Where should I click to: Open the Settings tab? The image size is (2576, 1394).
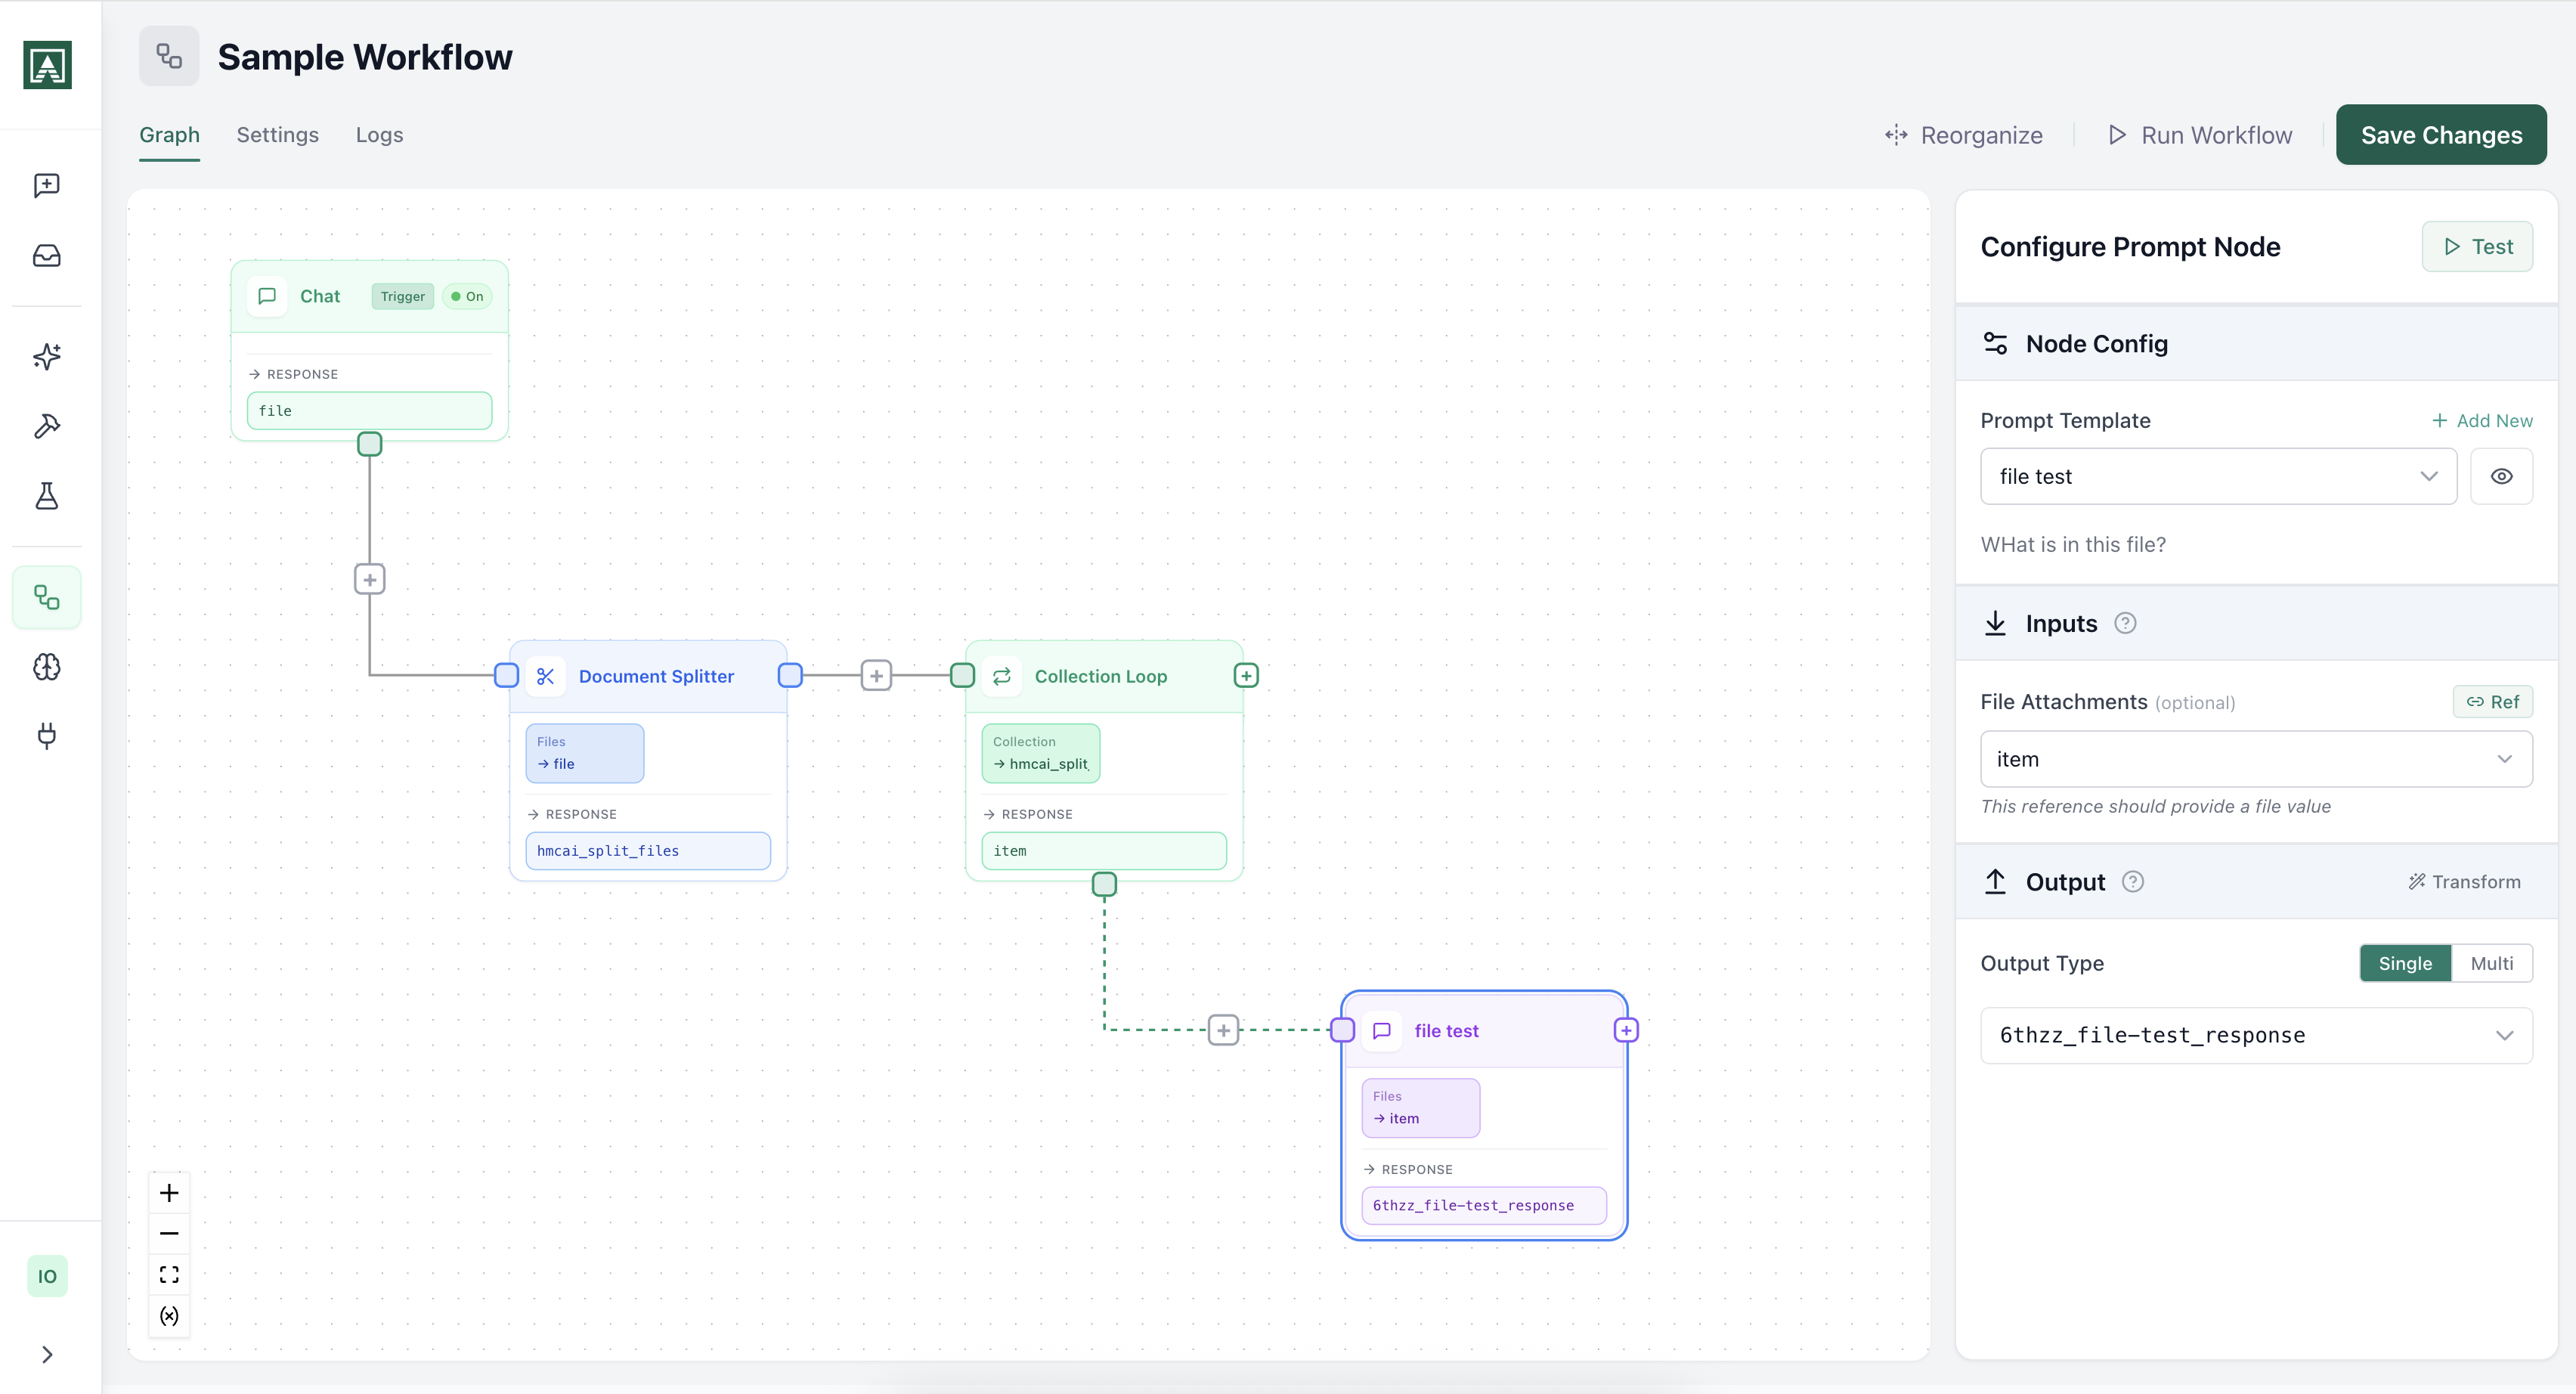pyautogui.click(x=277, y=135)
